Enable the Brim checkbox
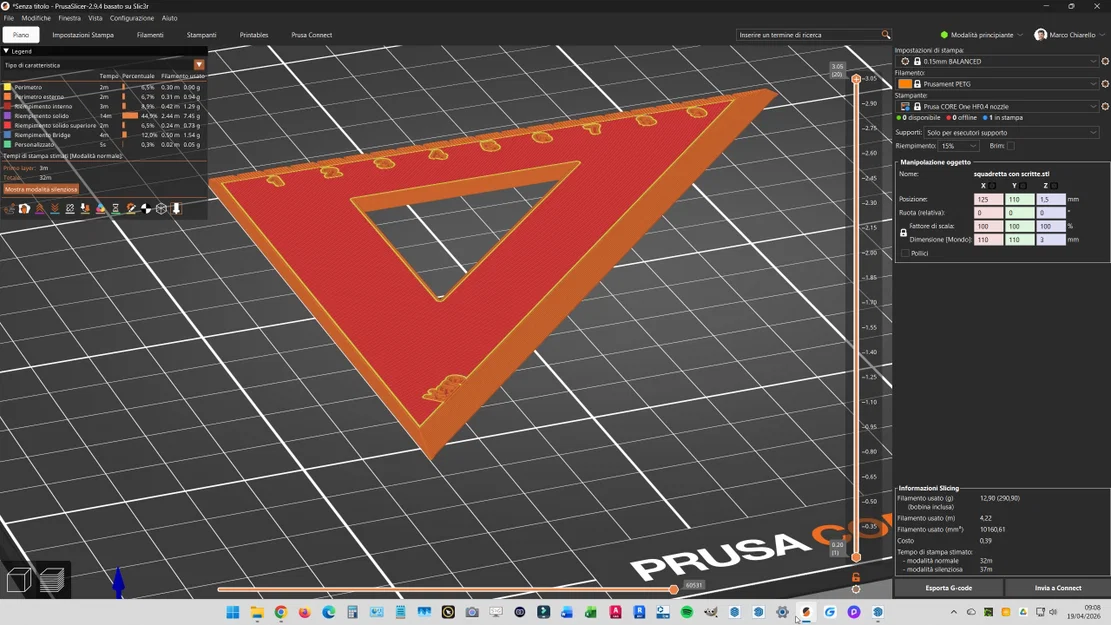 point(1011,146)
